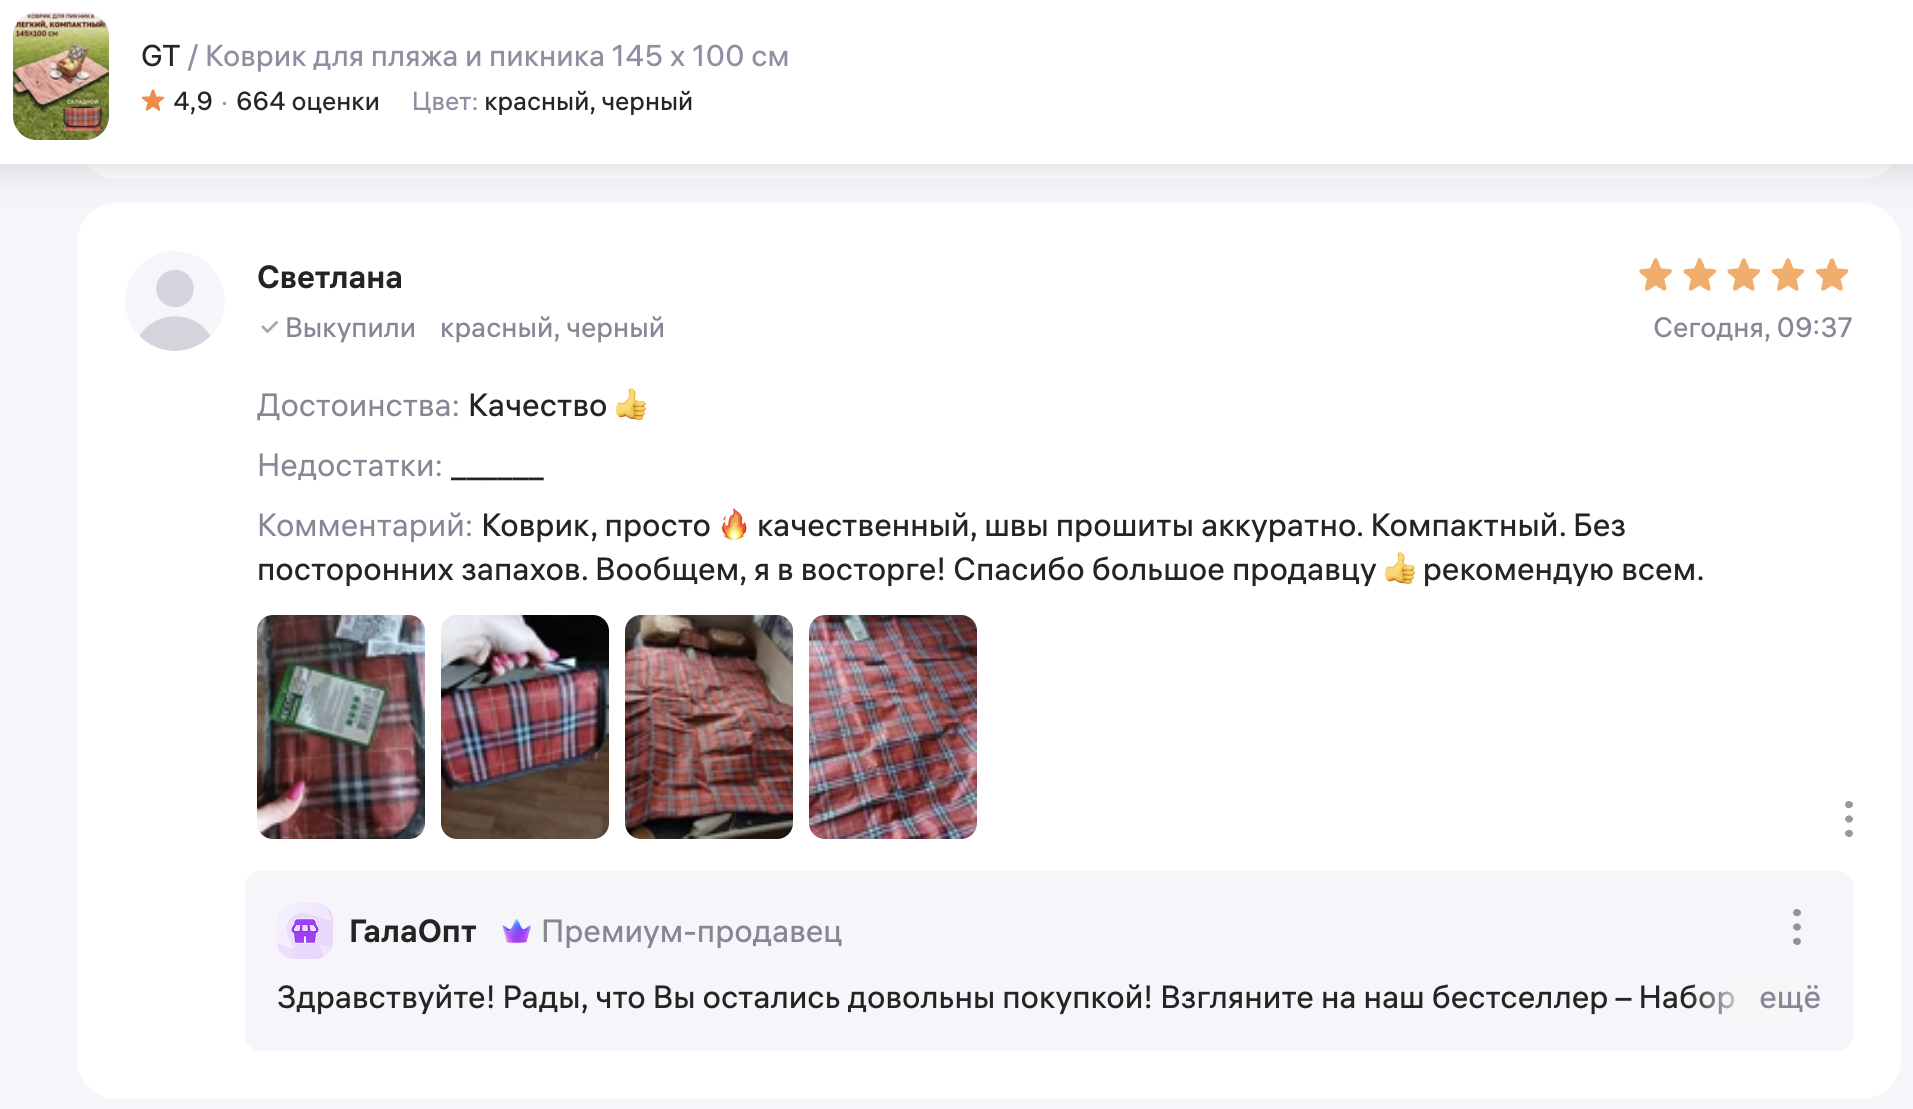Click the GT brand name link
Screen dimensions: 1913x1109
pyautogui.click(x=160, y=56)
